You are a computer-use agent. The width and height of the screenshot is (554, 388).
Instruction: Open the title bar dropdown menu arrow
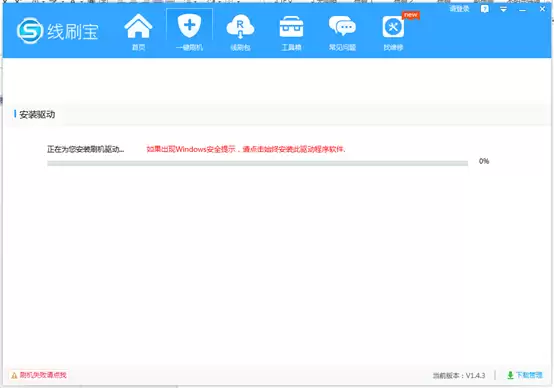[x=503, y=10]
